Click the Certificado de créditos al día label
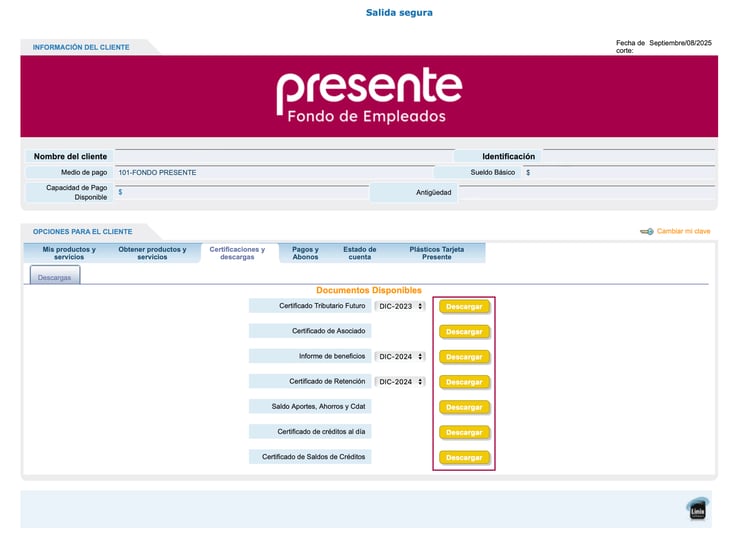 click(x=310, y=431)
